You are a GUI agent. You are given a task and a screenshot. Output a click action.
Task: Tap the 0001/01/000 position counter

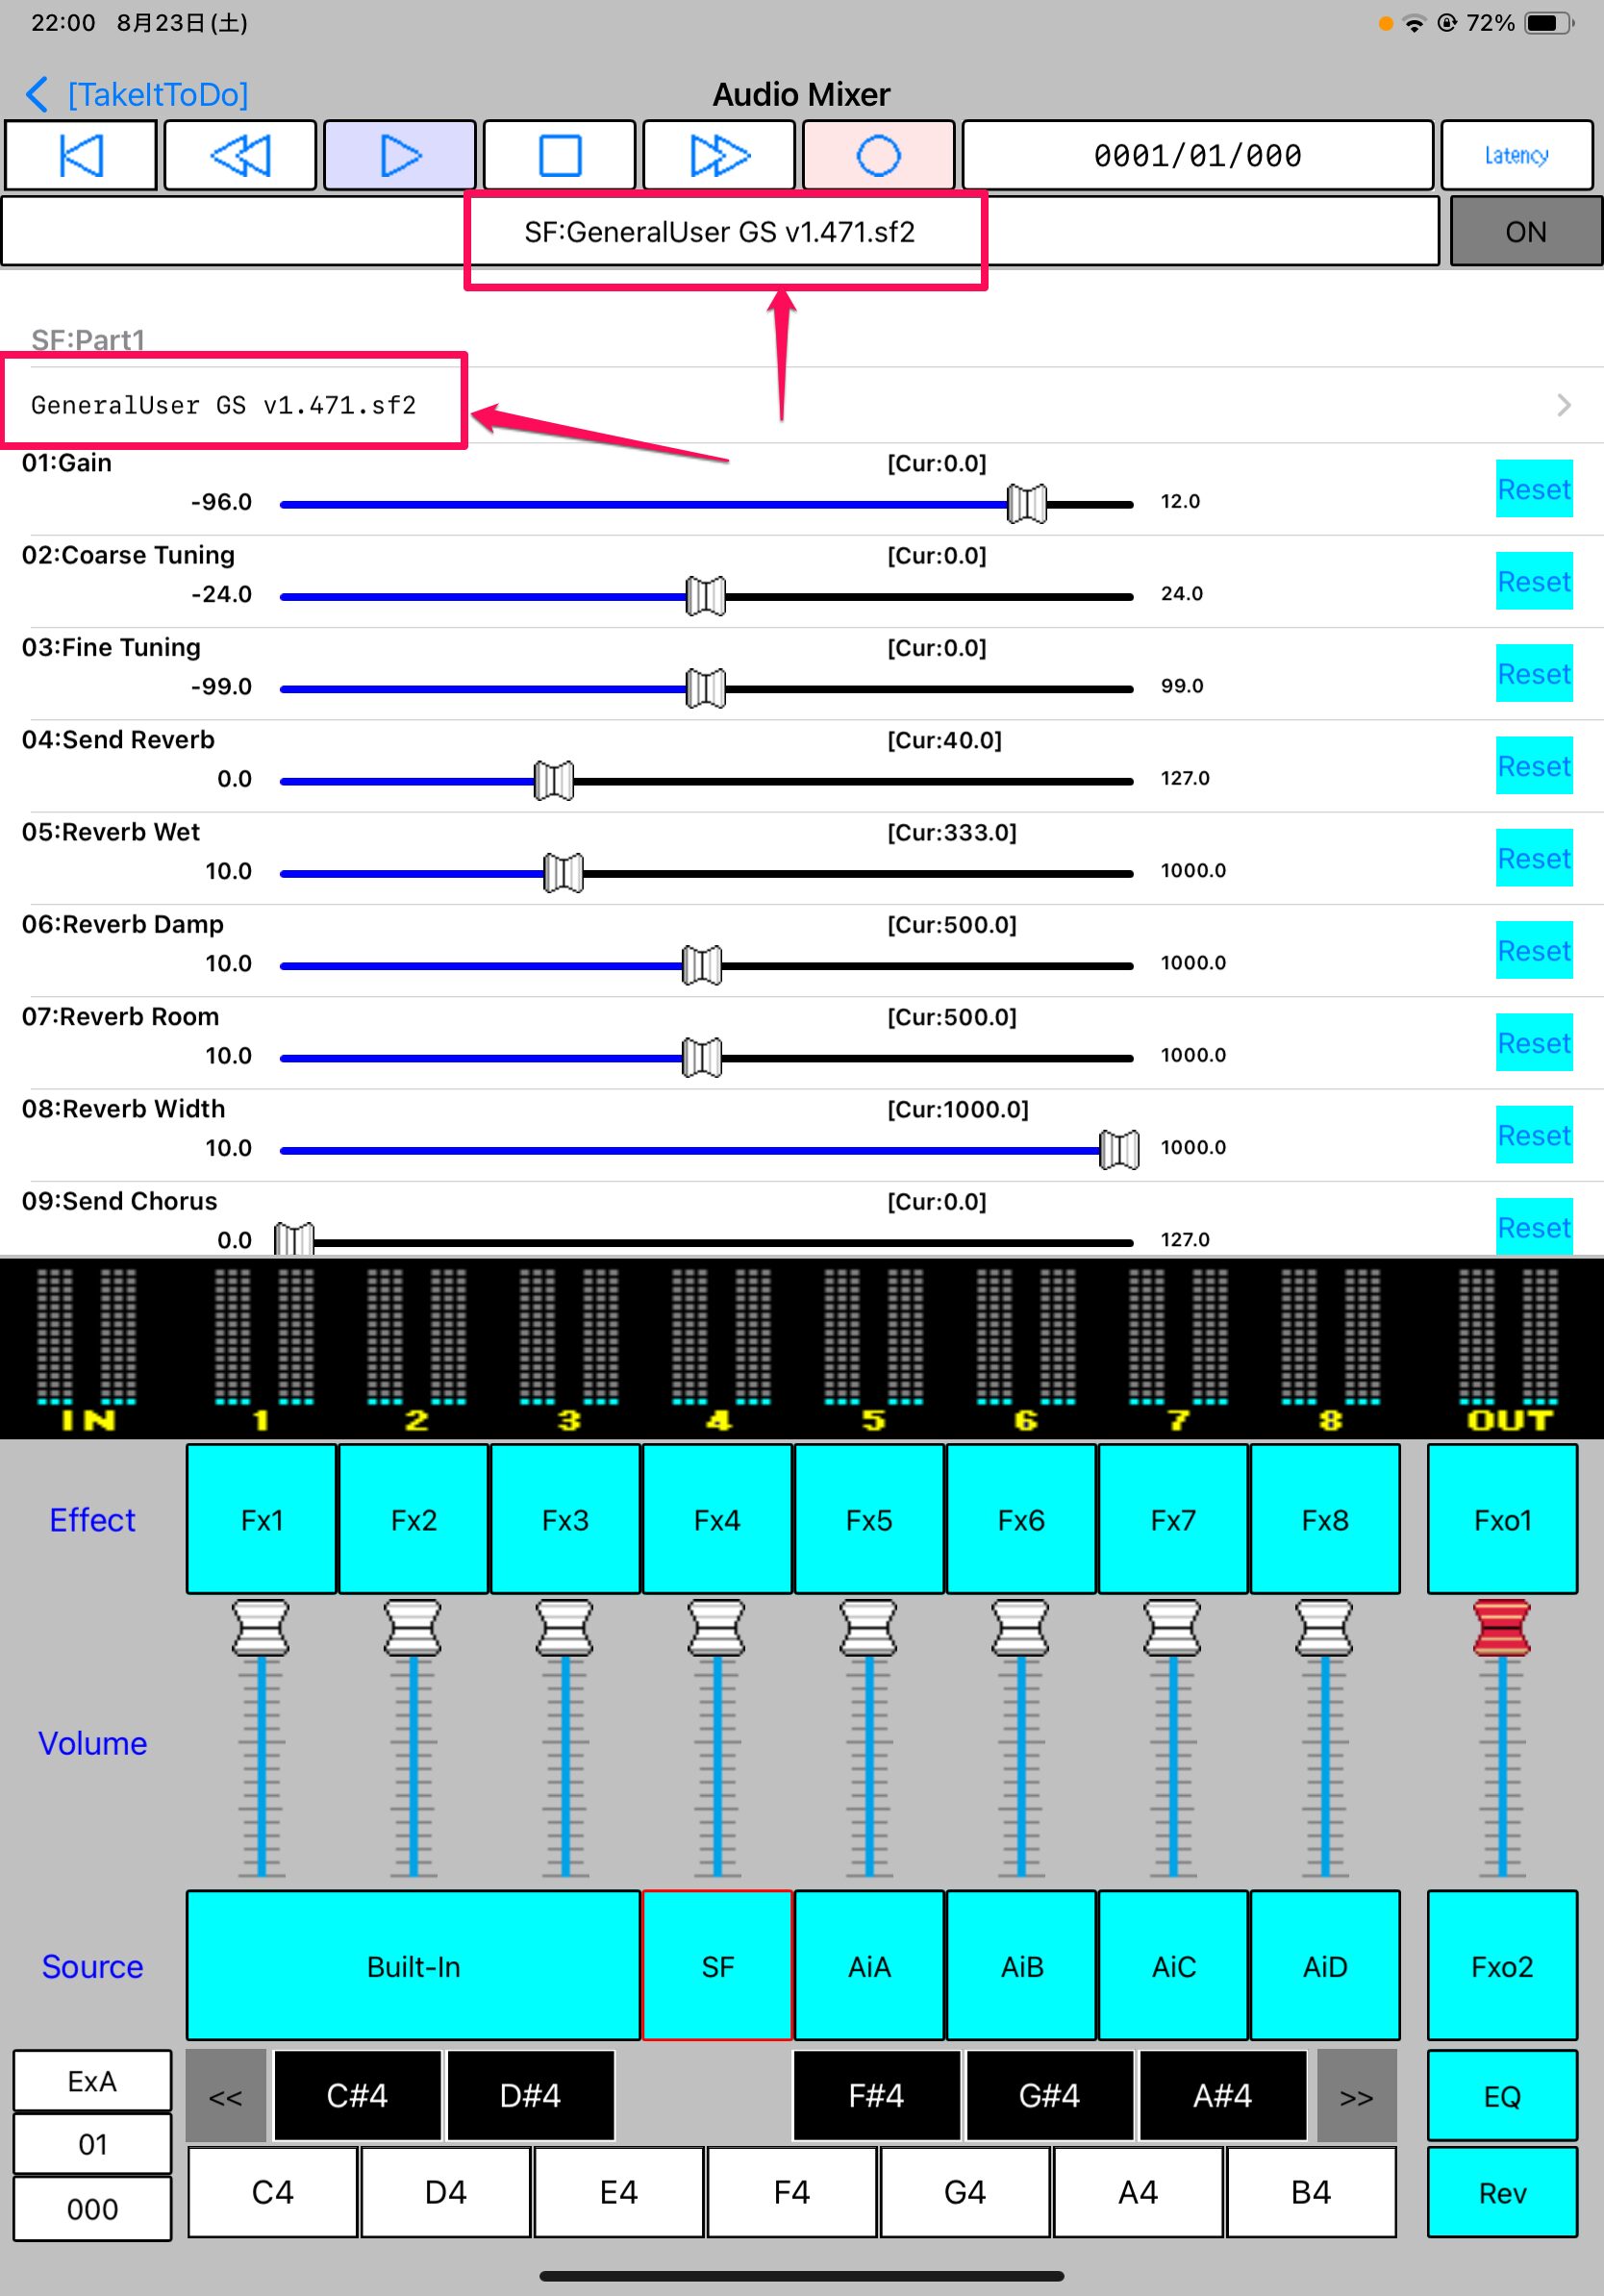point(1197,155)
